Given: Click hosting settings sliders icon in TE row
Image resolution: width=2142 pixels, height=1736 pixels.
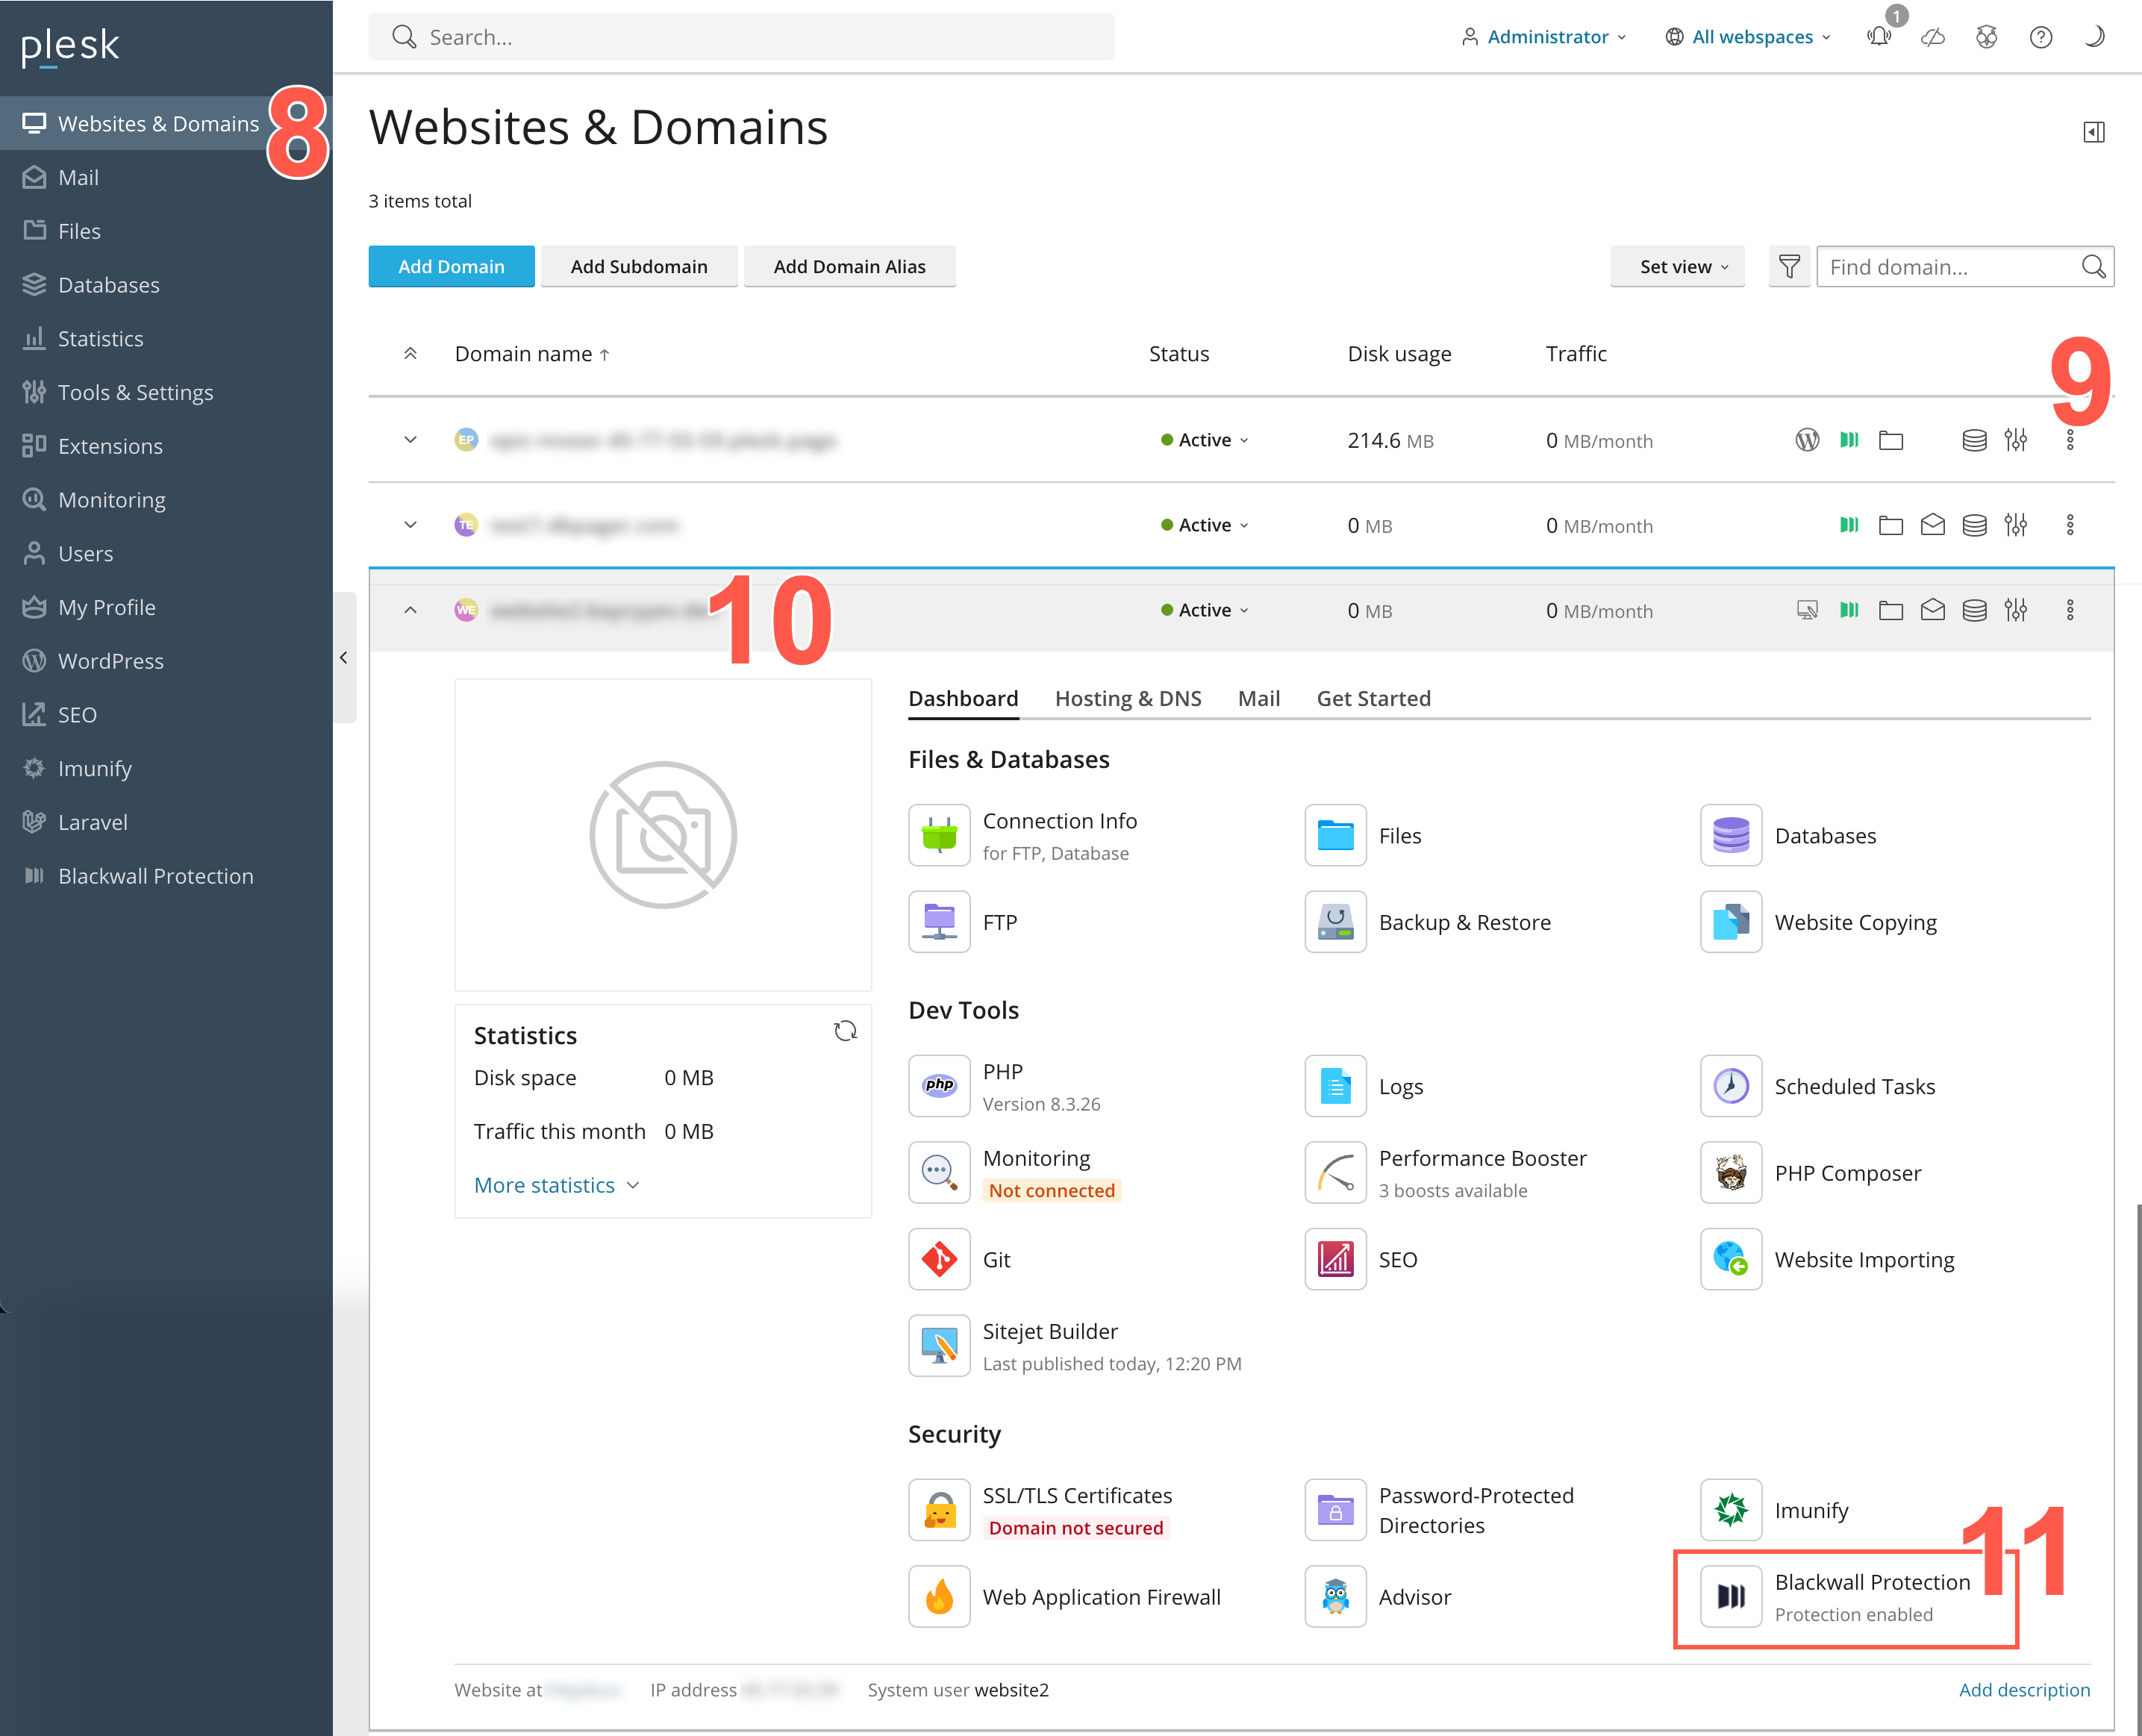Looking at the screenshot, I should tap(2016, 525).
